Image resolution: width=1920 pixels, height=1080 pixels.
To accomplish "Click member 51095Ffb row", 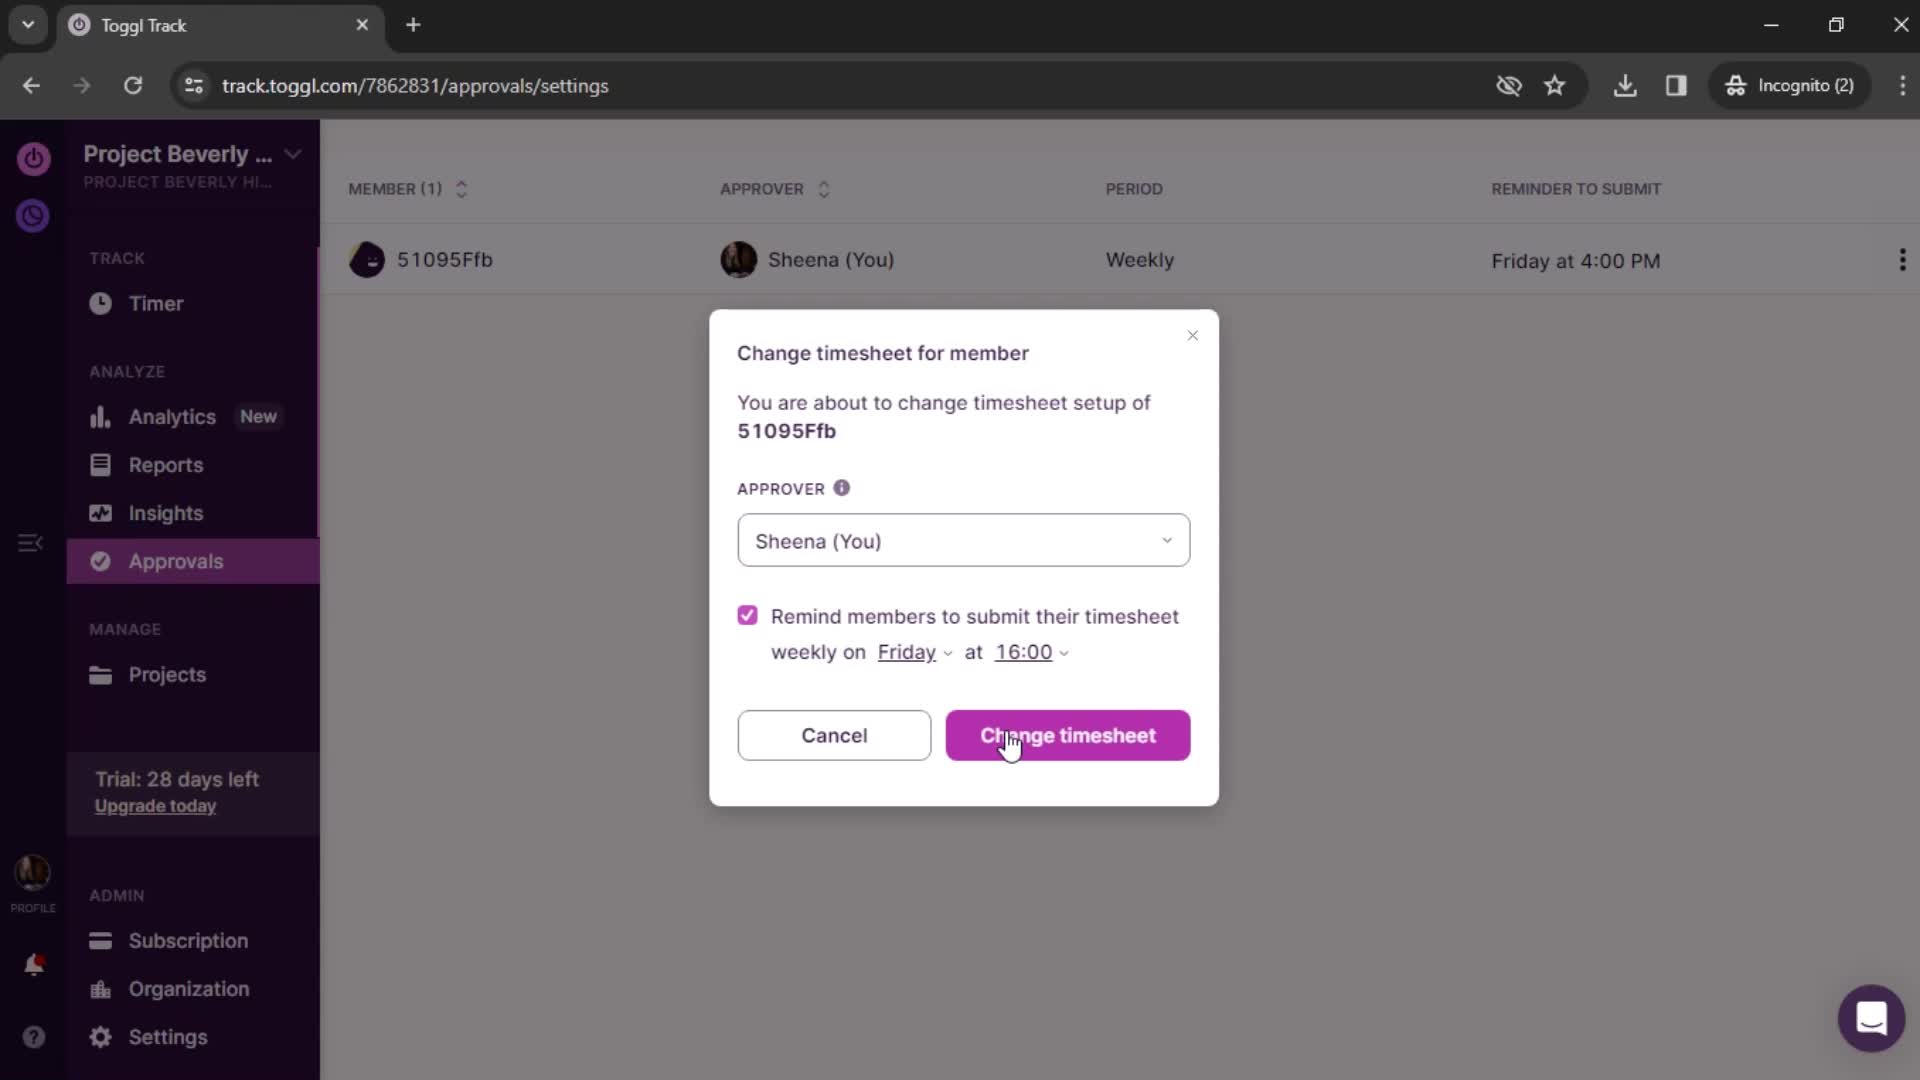I will 444,258.
